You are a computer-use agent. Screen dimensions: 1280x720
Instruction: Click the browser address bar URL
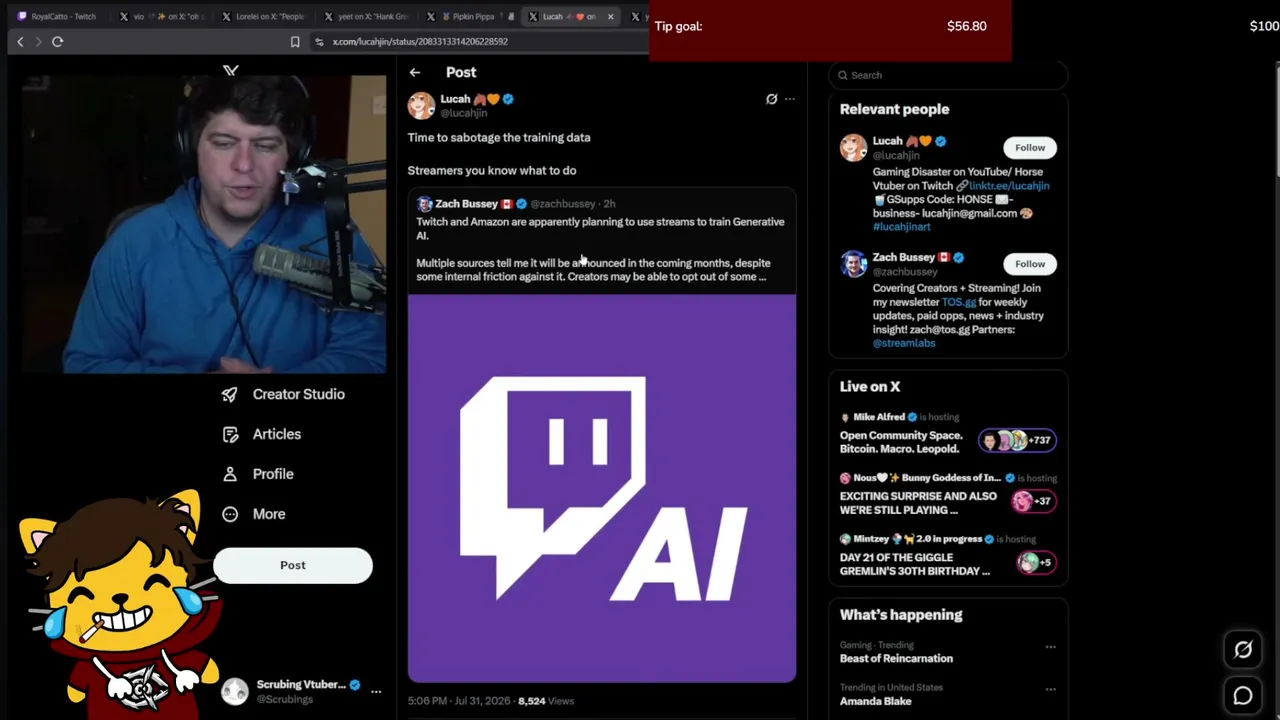click(420, 41)
